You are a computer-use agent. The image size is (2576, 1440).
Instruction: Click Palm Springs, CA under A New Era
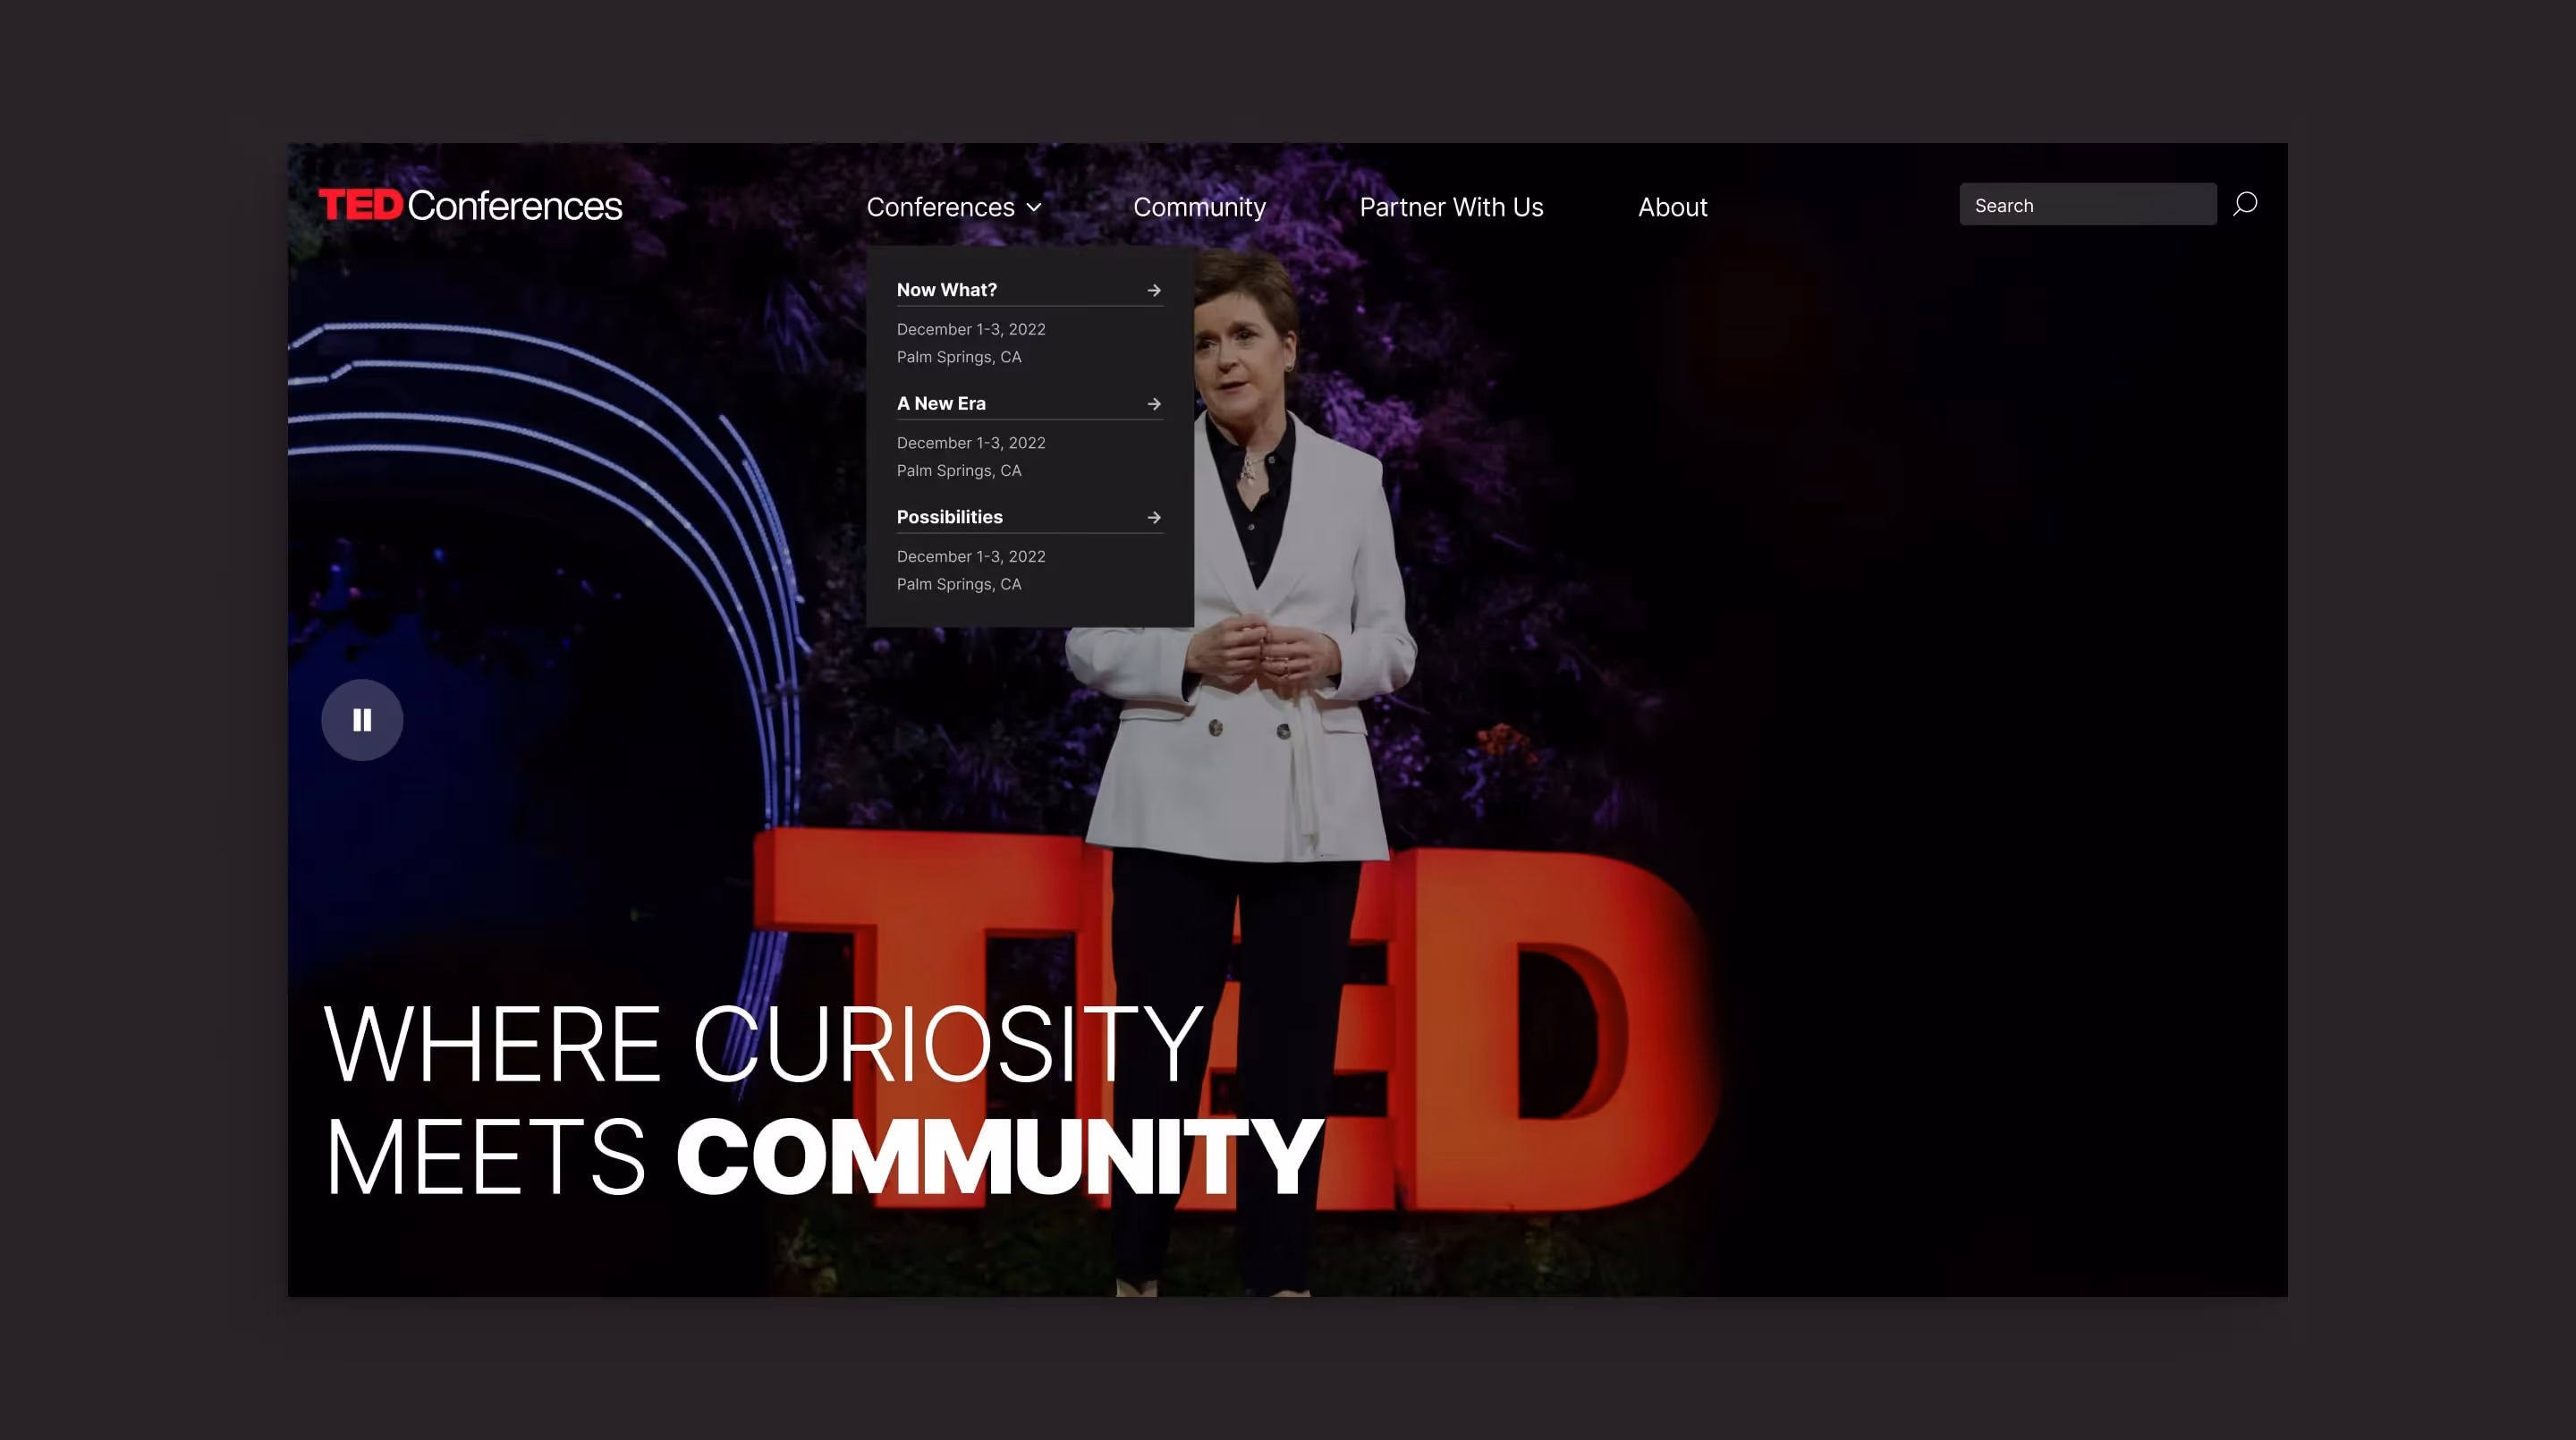[x=958, y=470]
